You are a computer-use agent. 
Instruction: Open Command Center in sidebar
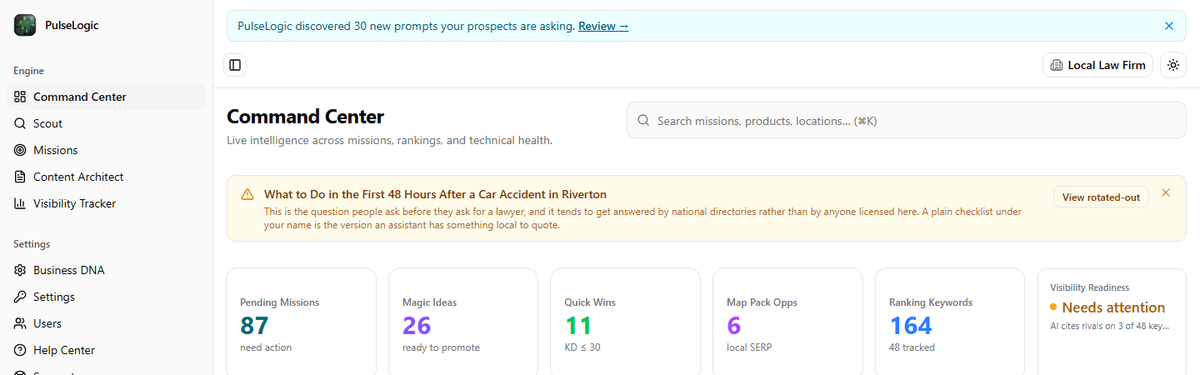click(106, 97)
